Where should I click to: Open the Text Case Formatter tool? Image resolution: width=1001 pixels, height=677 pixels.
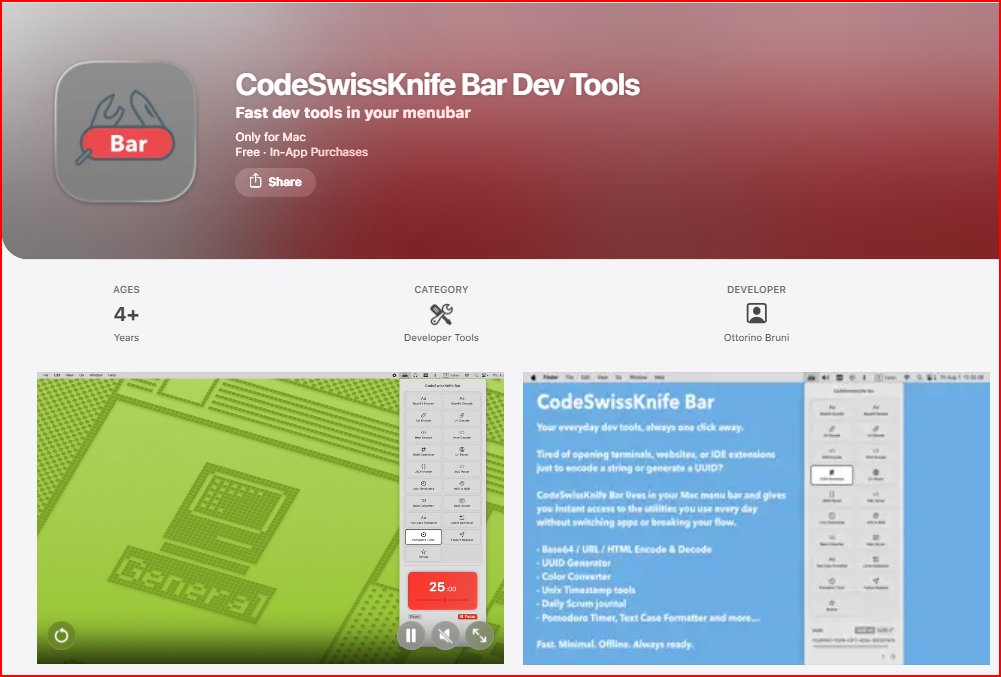coord(422,518)
